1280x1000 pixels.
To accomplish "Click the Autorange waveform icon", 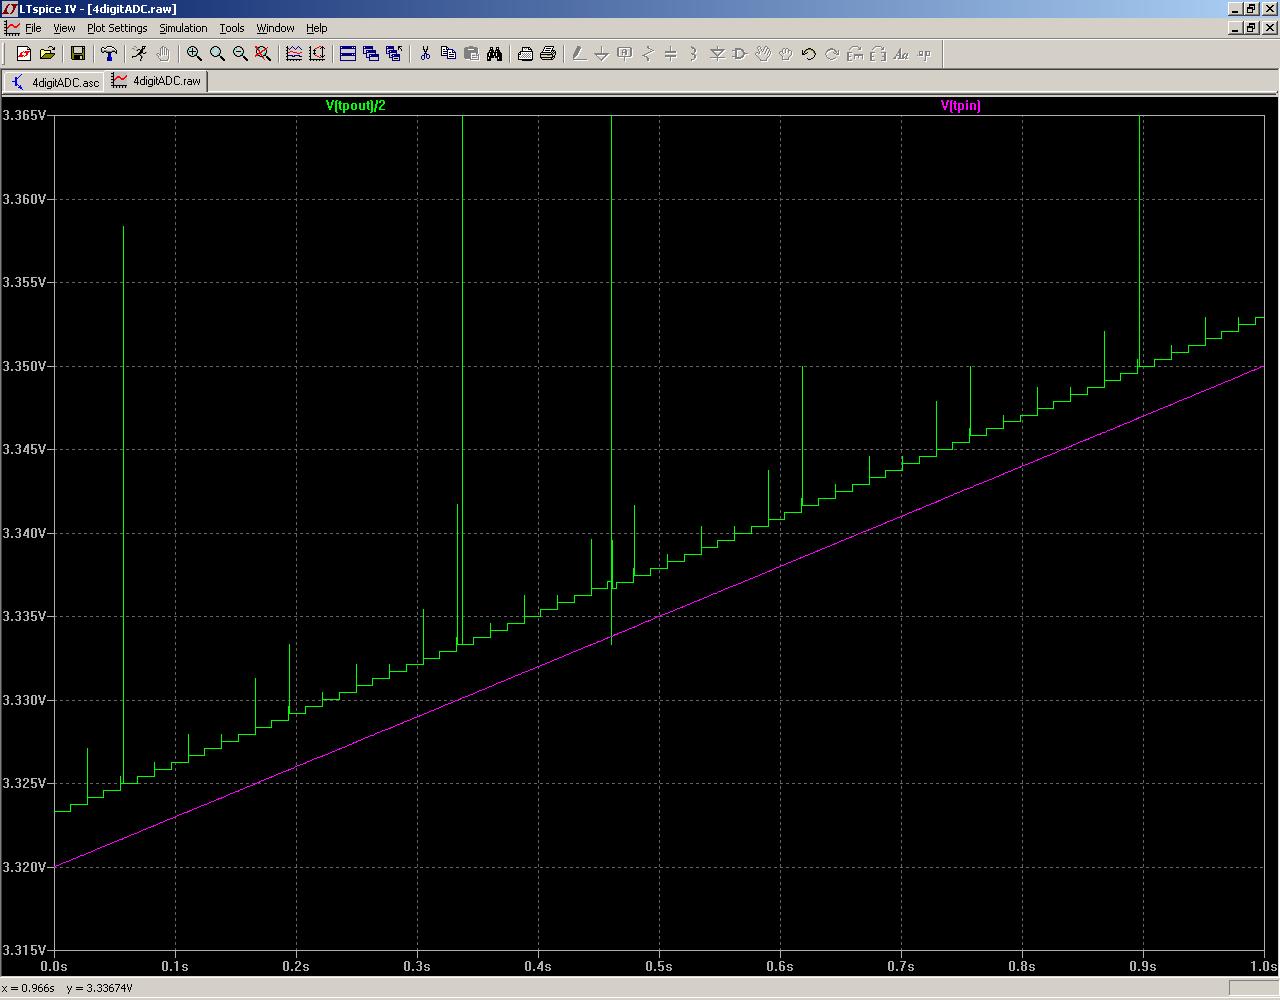I will (294, 54).
